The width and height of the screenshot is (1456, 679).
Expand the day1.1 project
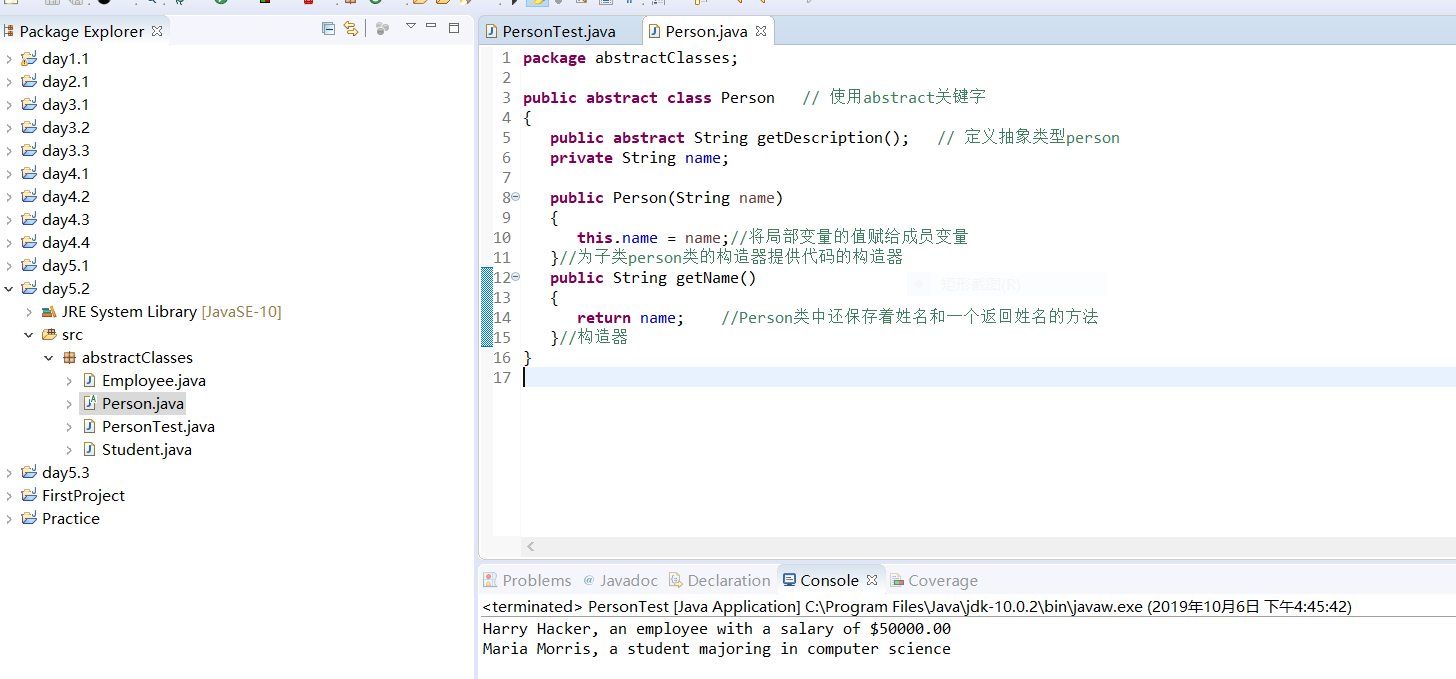[9, 59]
